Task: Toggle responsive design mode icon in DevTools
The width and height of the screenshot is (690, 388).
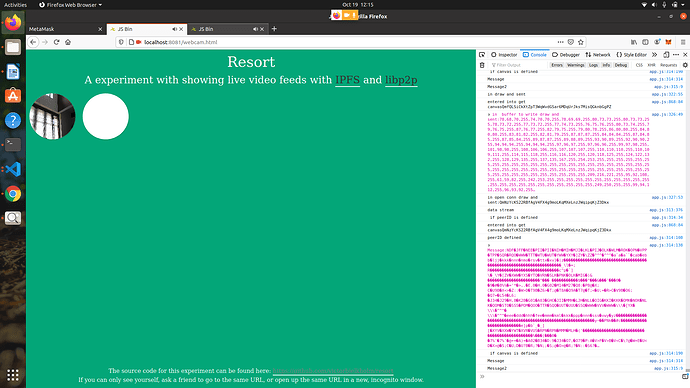Action: (x=666, y=55)
